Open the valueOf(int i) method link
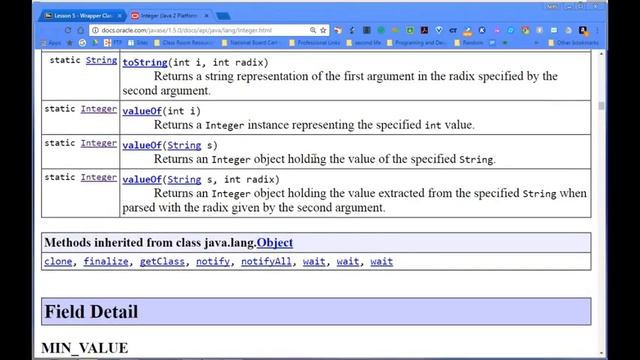640x360 pixels. click(x=142, y=111)
